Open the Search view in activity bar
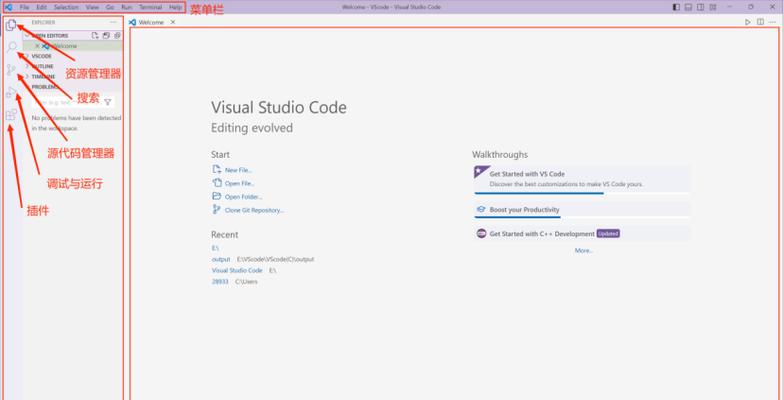 click(11, 47)
